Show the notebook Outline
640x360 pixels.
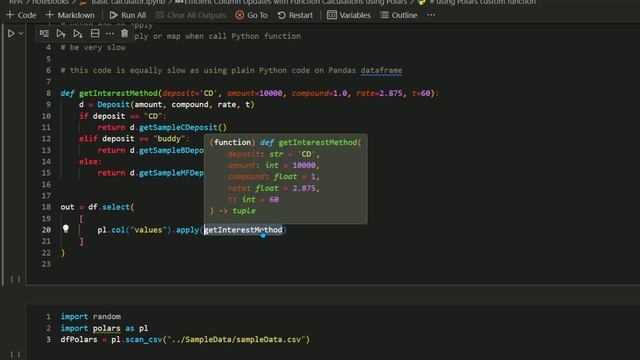[x=398, y=15]
